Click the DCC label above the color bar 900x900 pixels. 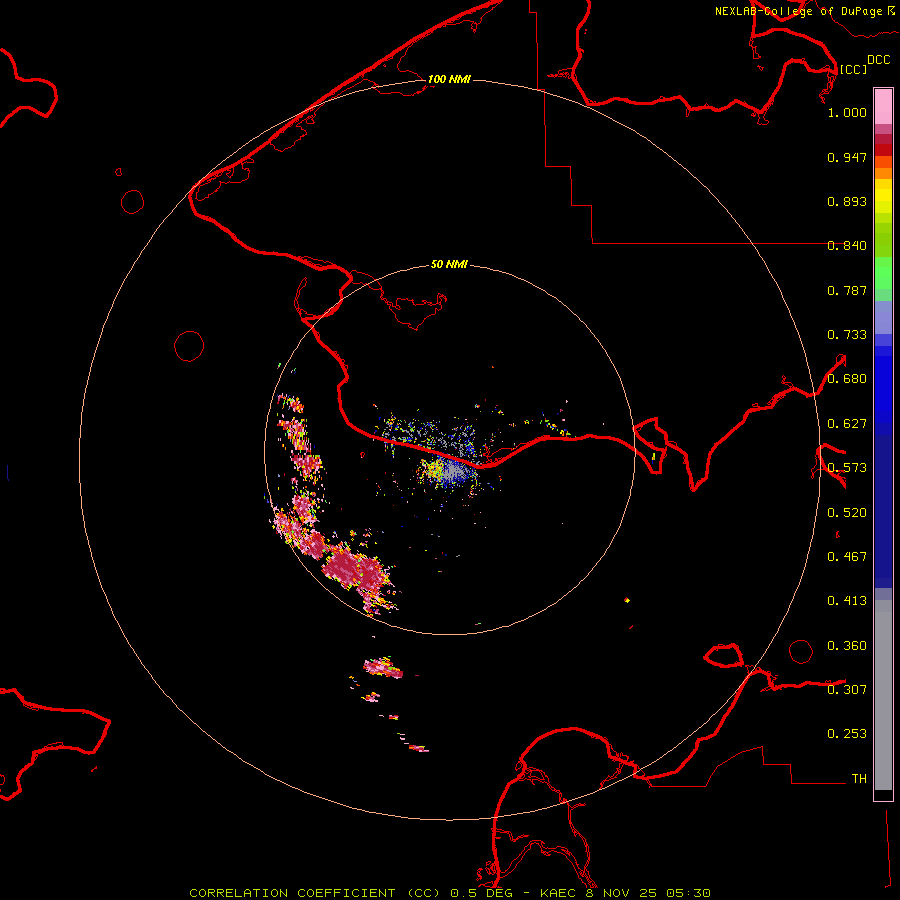point(878,60)
